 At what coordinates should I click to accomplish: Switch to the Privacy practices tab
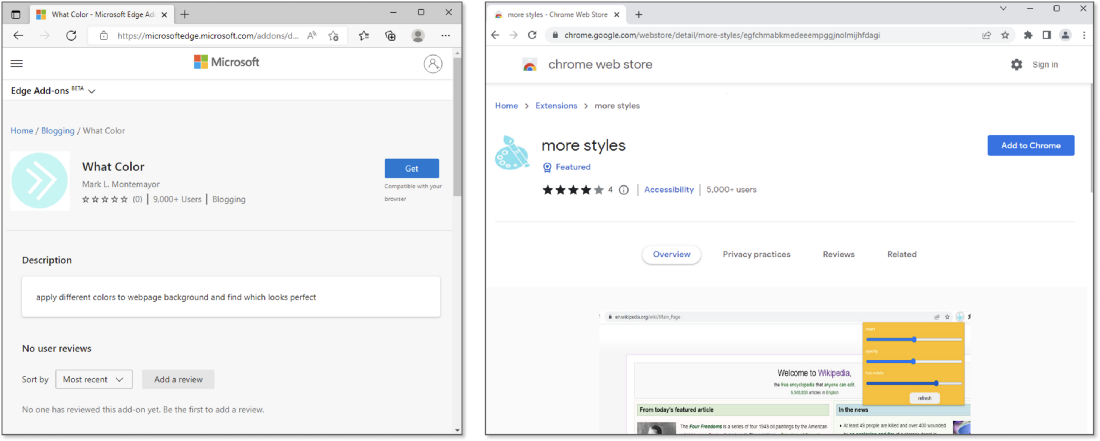pos(756,254)
